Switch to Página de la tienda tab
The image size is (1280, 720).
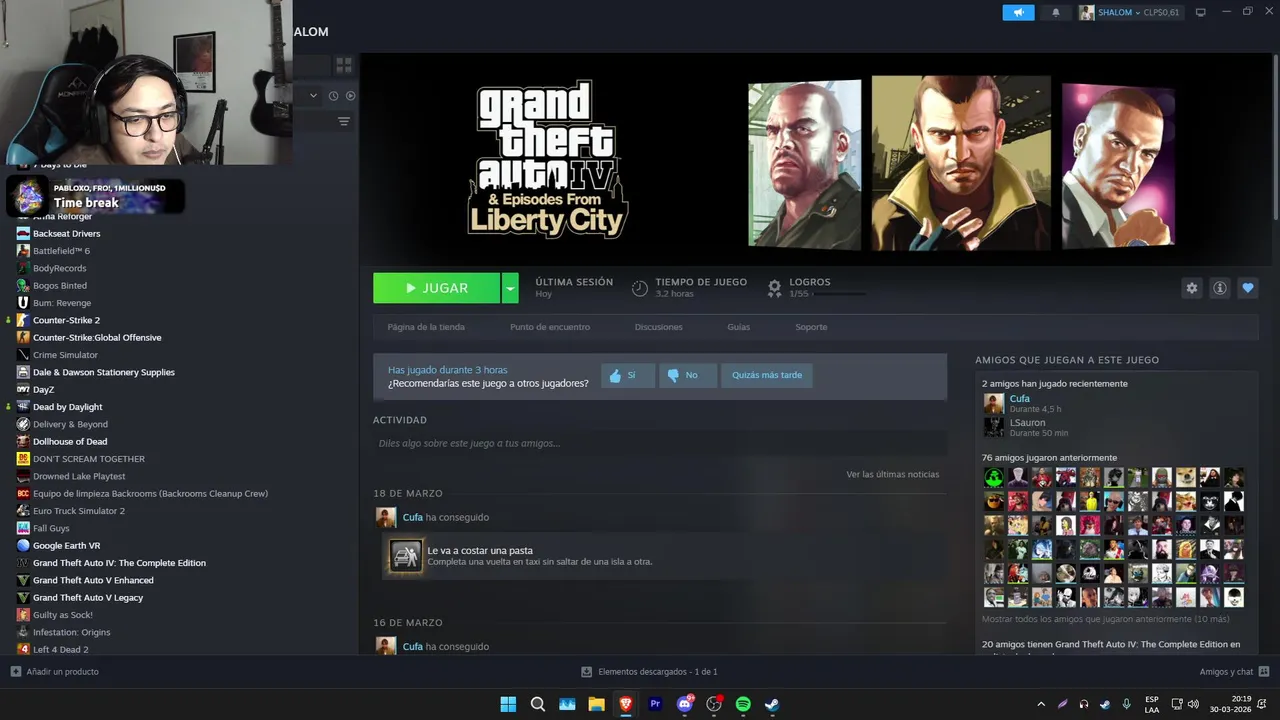click(x=426, y=327)
